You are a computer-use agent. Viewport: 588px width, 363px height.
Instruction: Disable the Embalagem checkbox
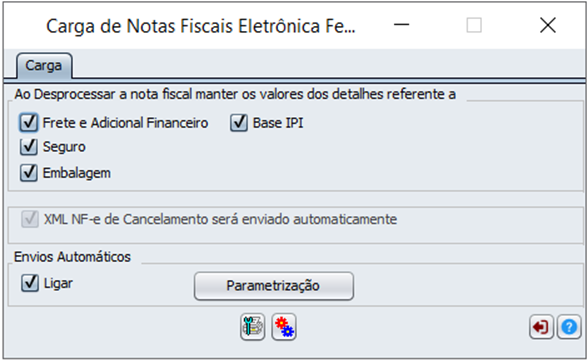pos(29,173)
